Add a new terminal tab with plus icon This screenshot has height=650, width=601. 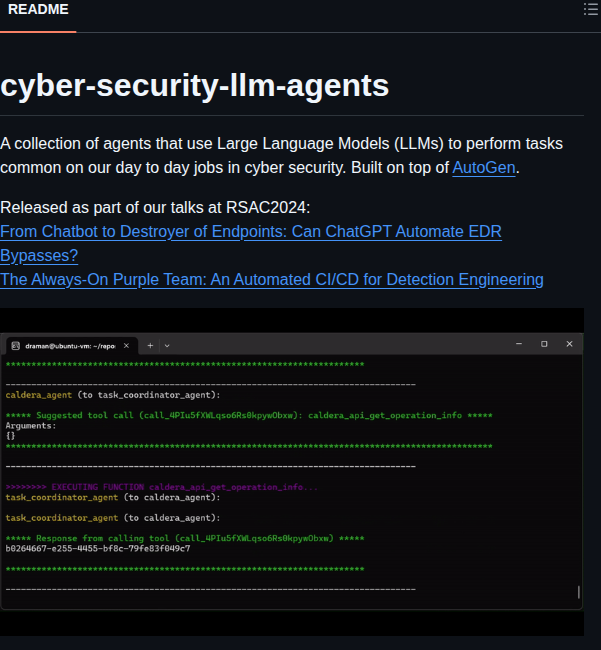[150, 346]
